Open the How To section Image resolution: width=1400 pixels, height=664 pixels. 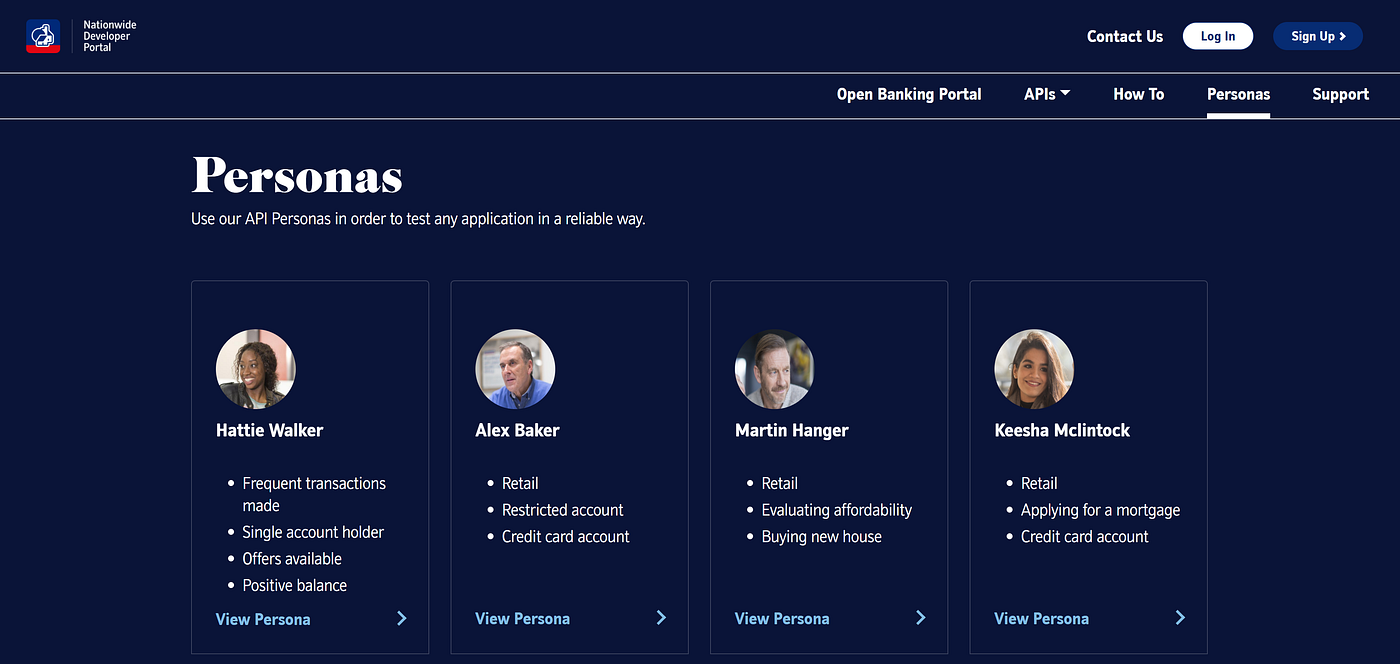tap(1138, 94)
